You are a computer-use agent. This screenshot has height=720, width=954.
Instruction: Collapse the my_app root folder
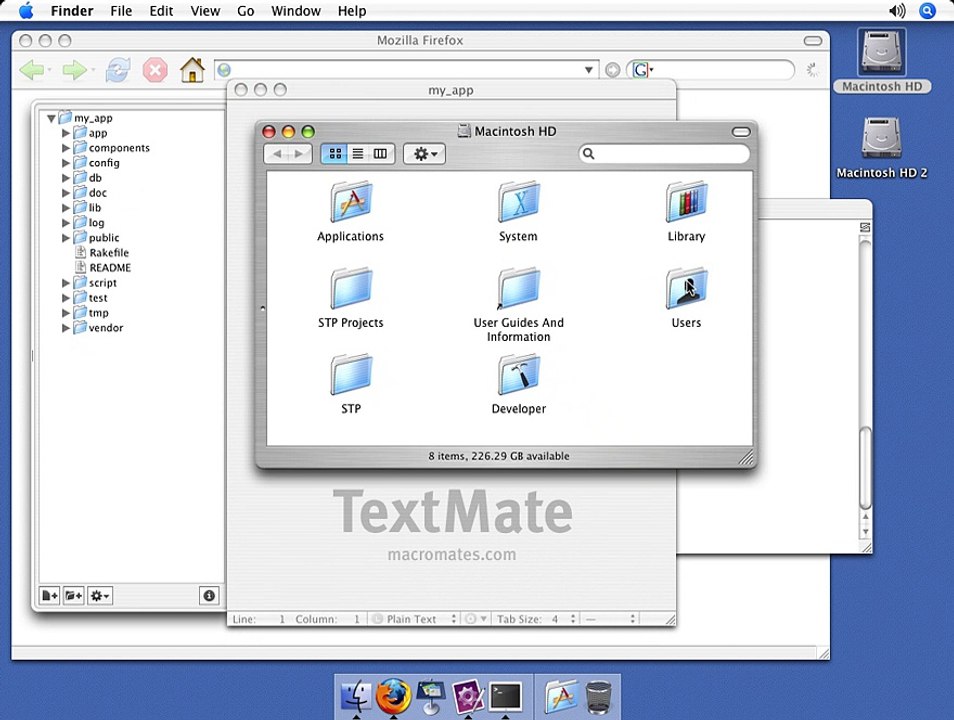[52, 118]
